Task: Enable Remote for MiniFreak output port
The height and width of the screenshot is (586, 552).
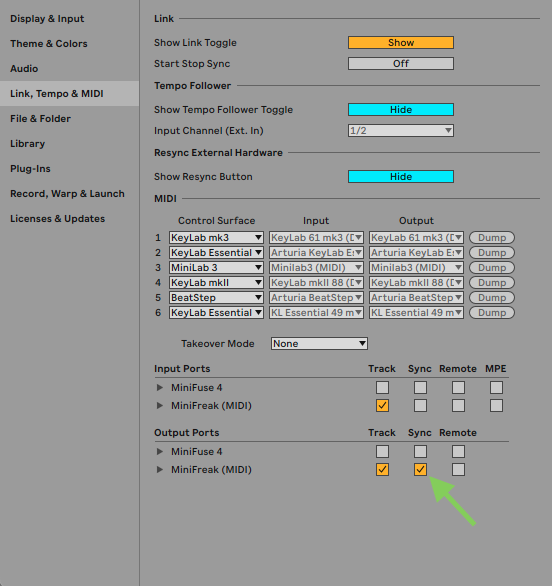Action: point(458,469)
